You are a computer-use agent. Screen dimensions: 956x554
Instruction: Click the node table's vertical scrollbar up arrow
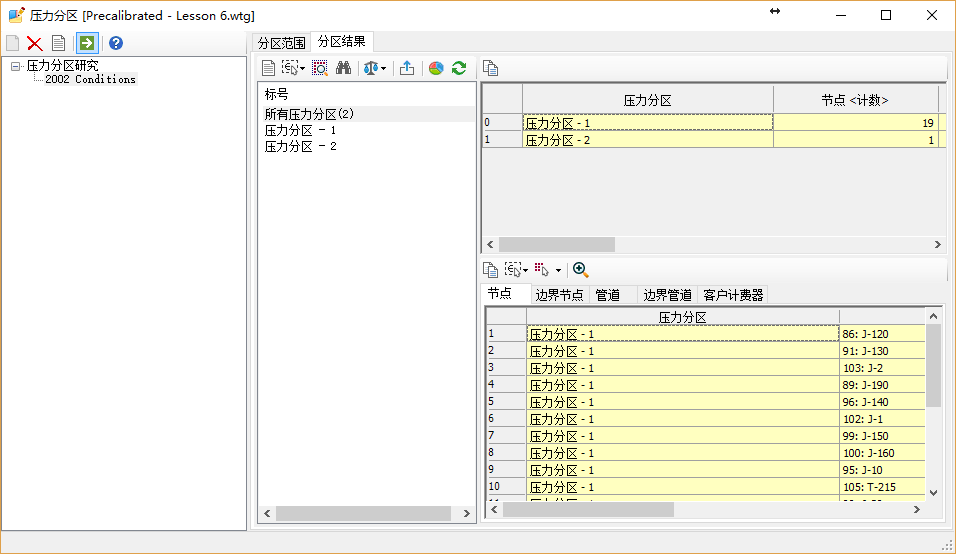tap(933, 316)
